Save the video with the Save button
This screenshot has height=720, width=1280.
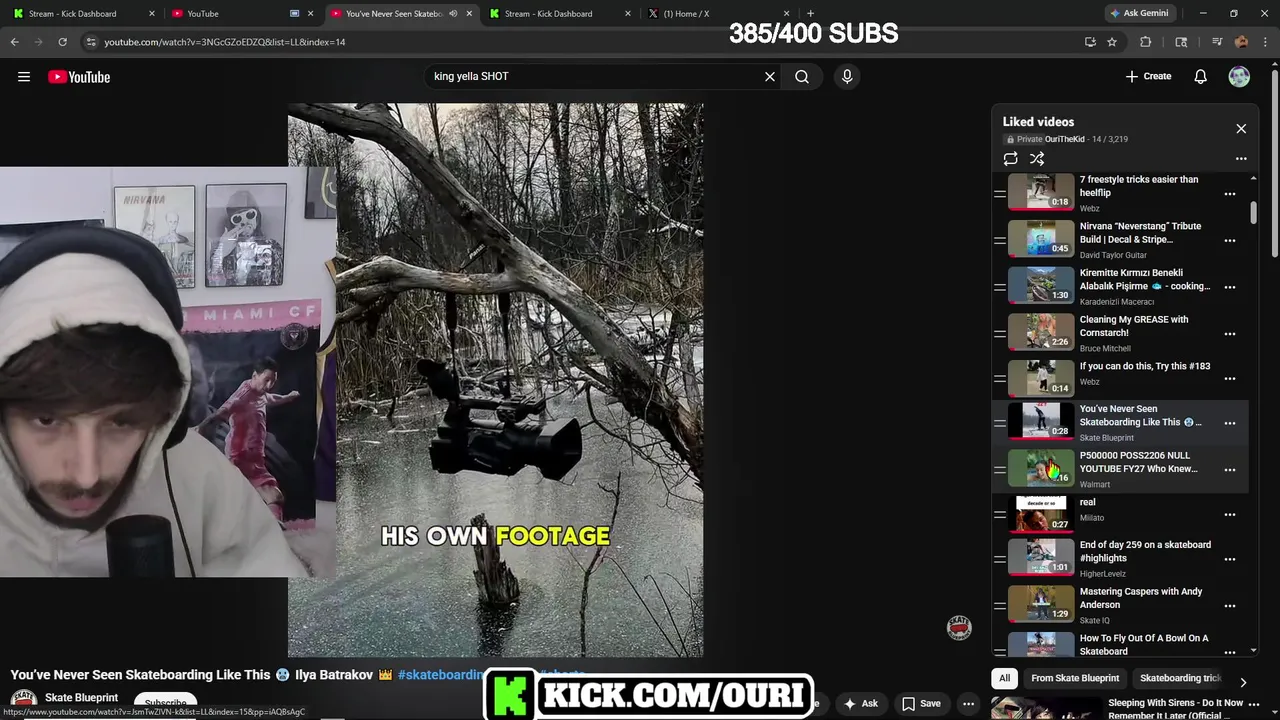tap(921, 704)
